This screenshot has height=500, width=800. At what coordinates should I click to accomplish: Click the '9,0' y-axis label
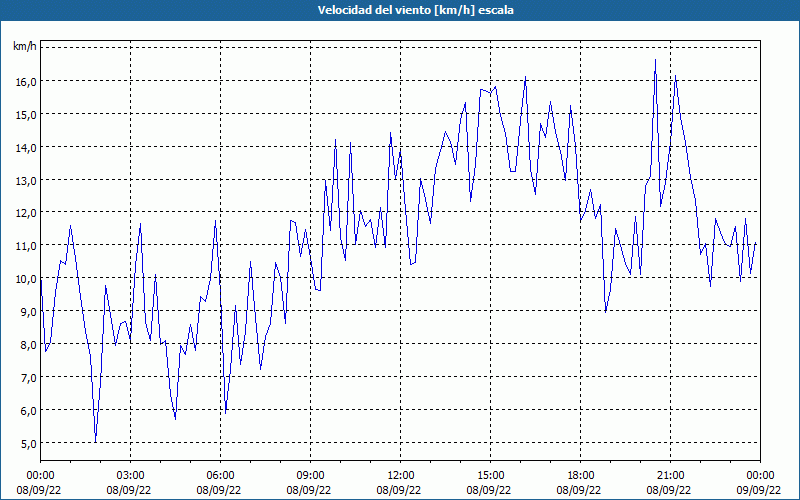tap(28, 311)
